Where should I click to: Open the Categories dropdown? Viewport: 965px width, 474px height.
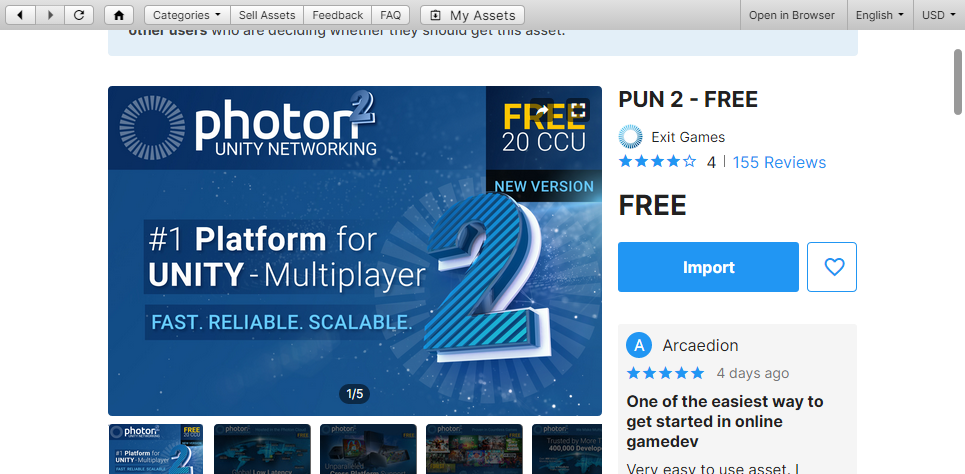[x=187, y=15]
